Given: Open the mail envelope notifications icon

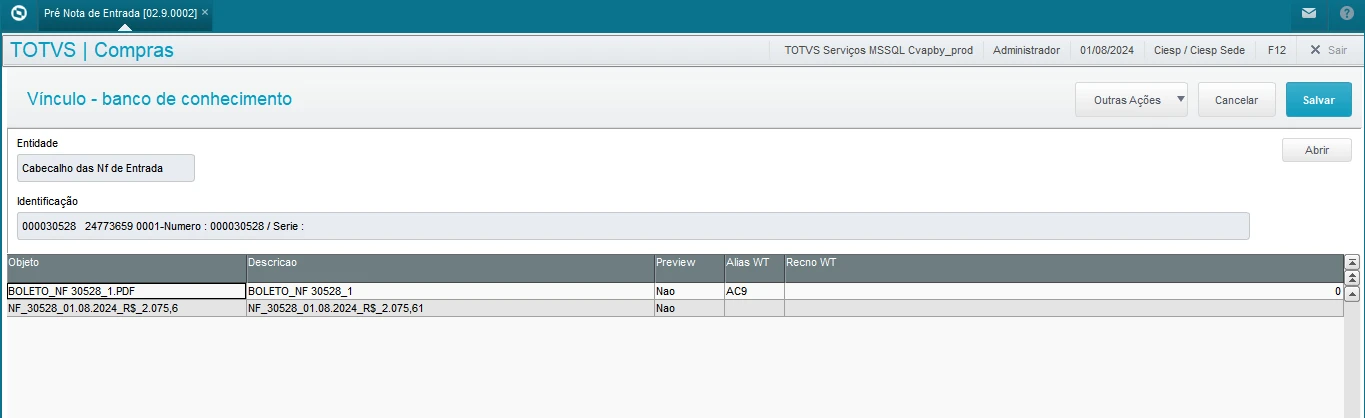Looking at the screenshot, I should 1309,13.
